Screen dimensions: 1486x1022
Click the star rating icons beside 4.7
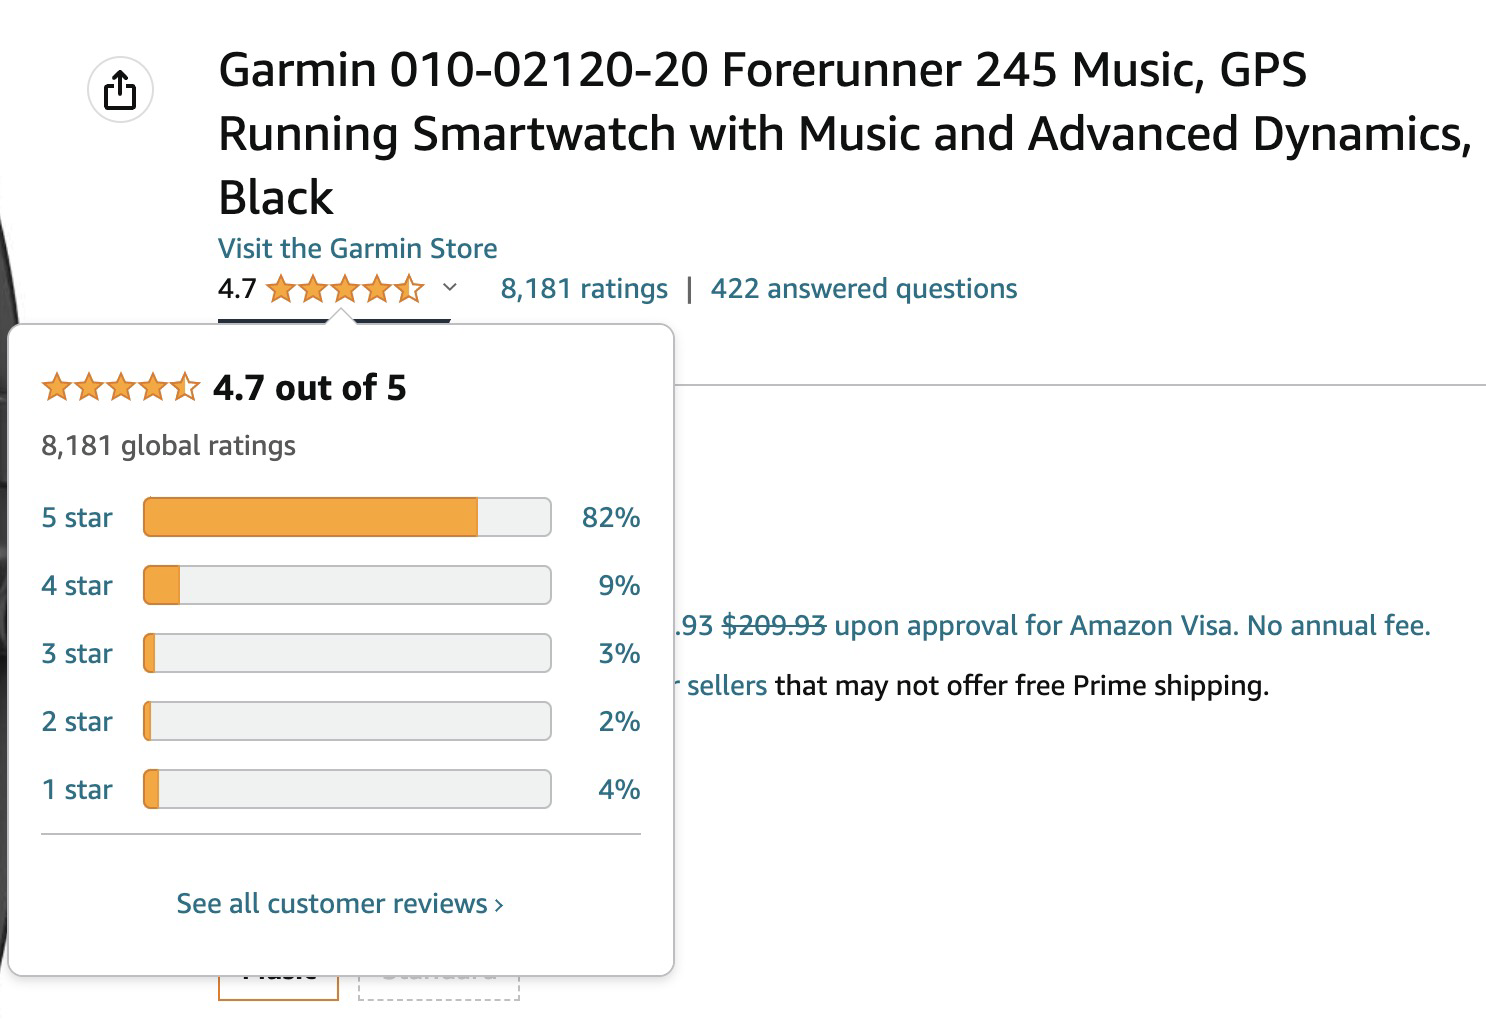[345, 289]
